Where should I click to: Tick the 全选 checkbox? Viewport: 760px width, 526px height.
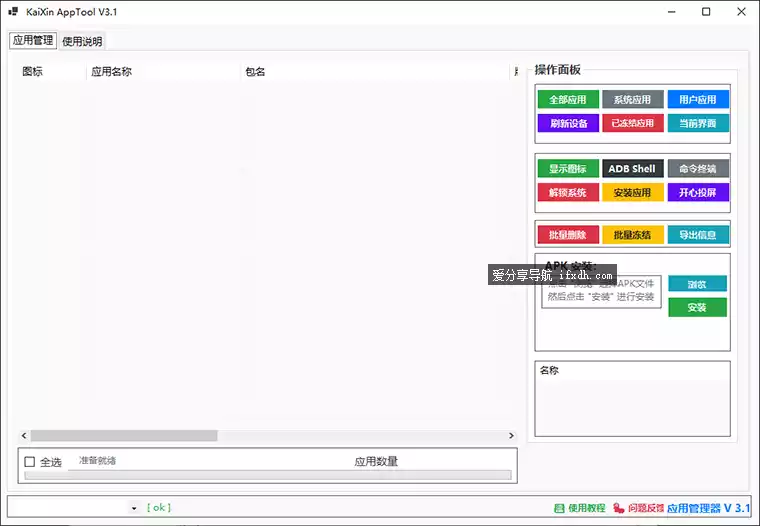(30, 462)
